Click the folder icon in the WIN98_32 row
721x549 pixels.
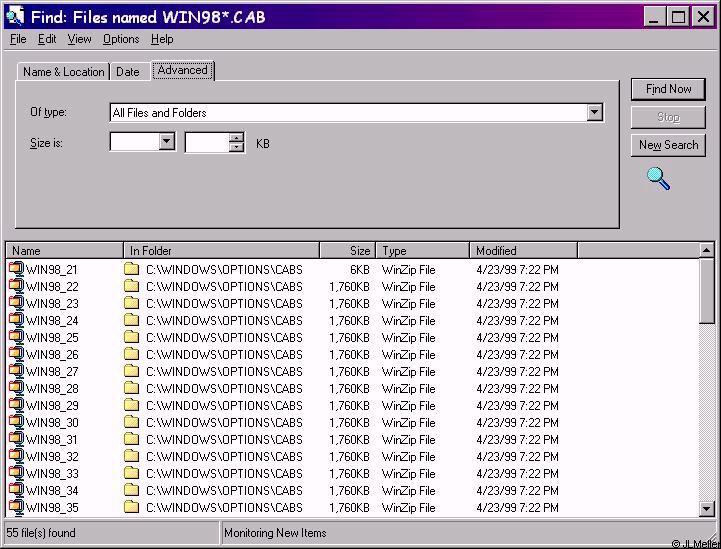point(132,456)
